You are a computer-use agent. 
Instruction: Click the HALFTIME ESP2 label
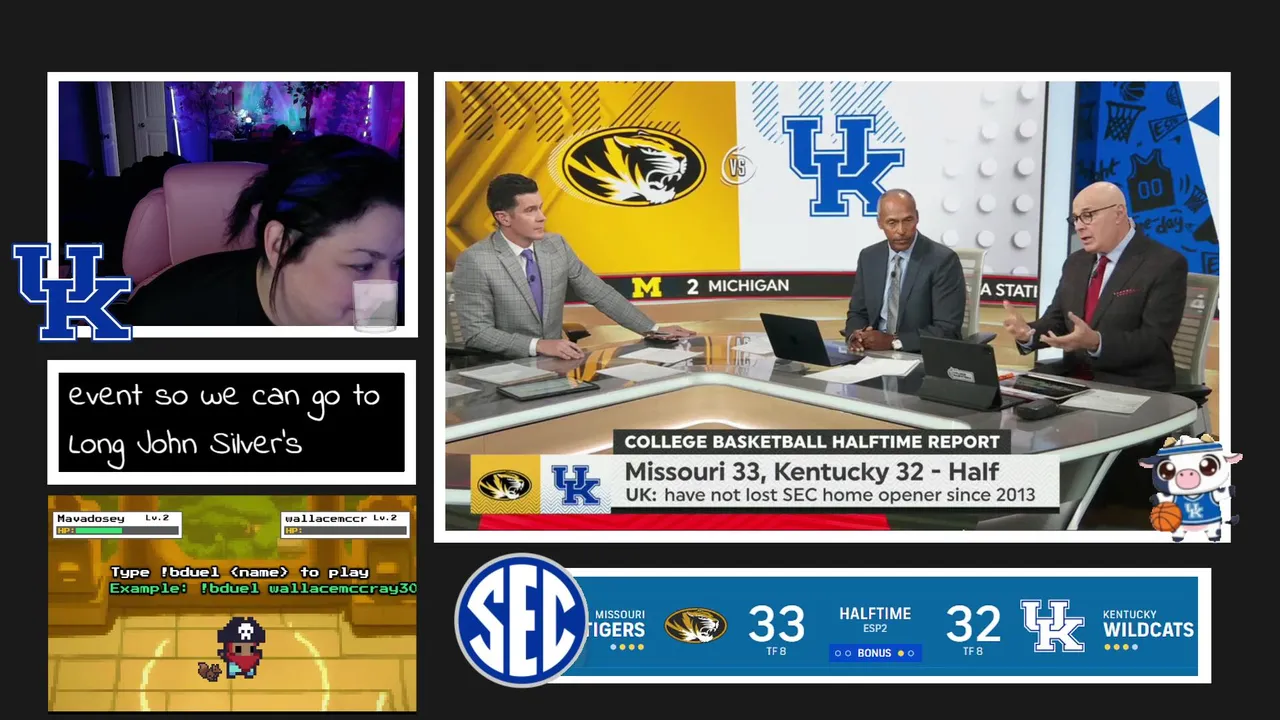[875, 620]
